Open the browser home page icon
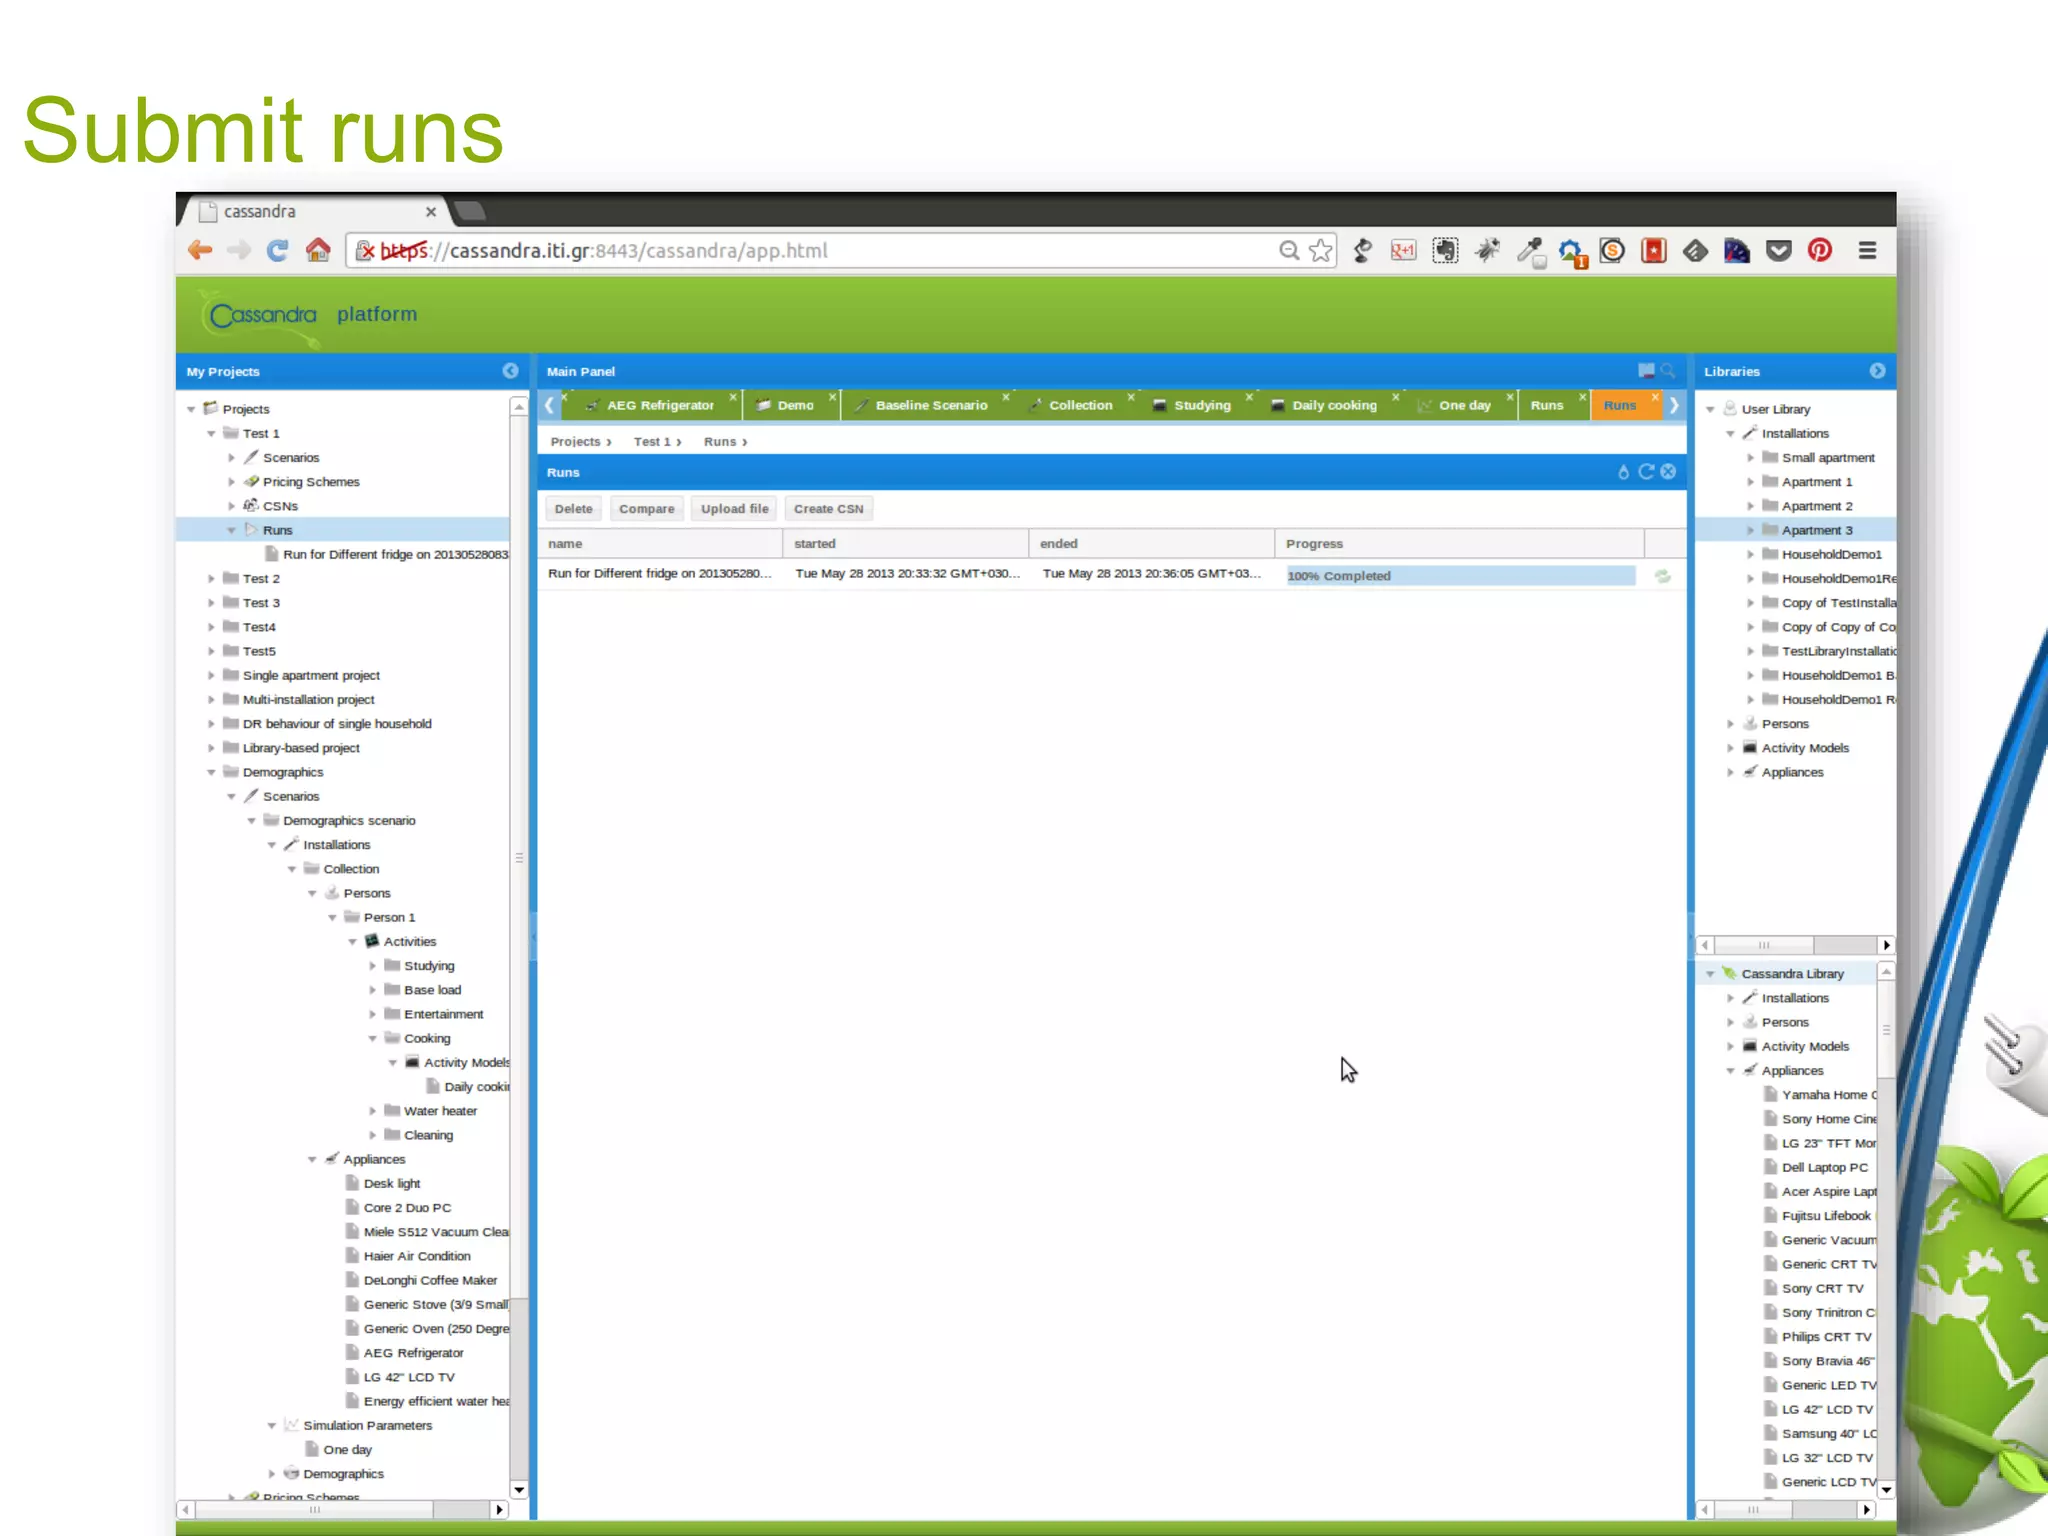Viewport: 2048px width, 1536px height. point(318,250)
